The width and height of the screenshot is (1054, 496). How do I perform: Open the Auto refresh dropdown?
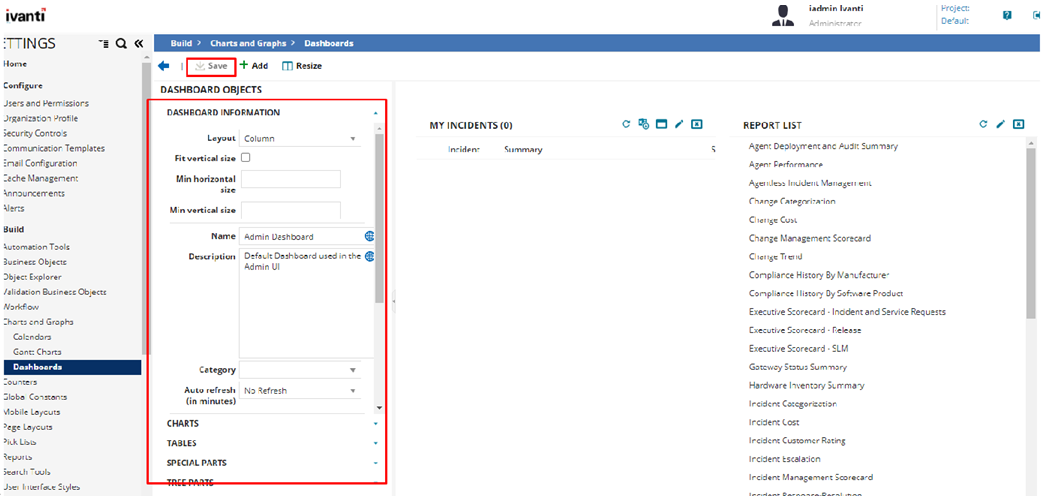click(300, 391)
